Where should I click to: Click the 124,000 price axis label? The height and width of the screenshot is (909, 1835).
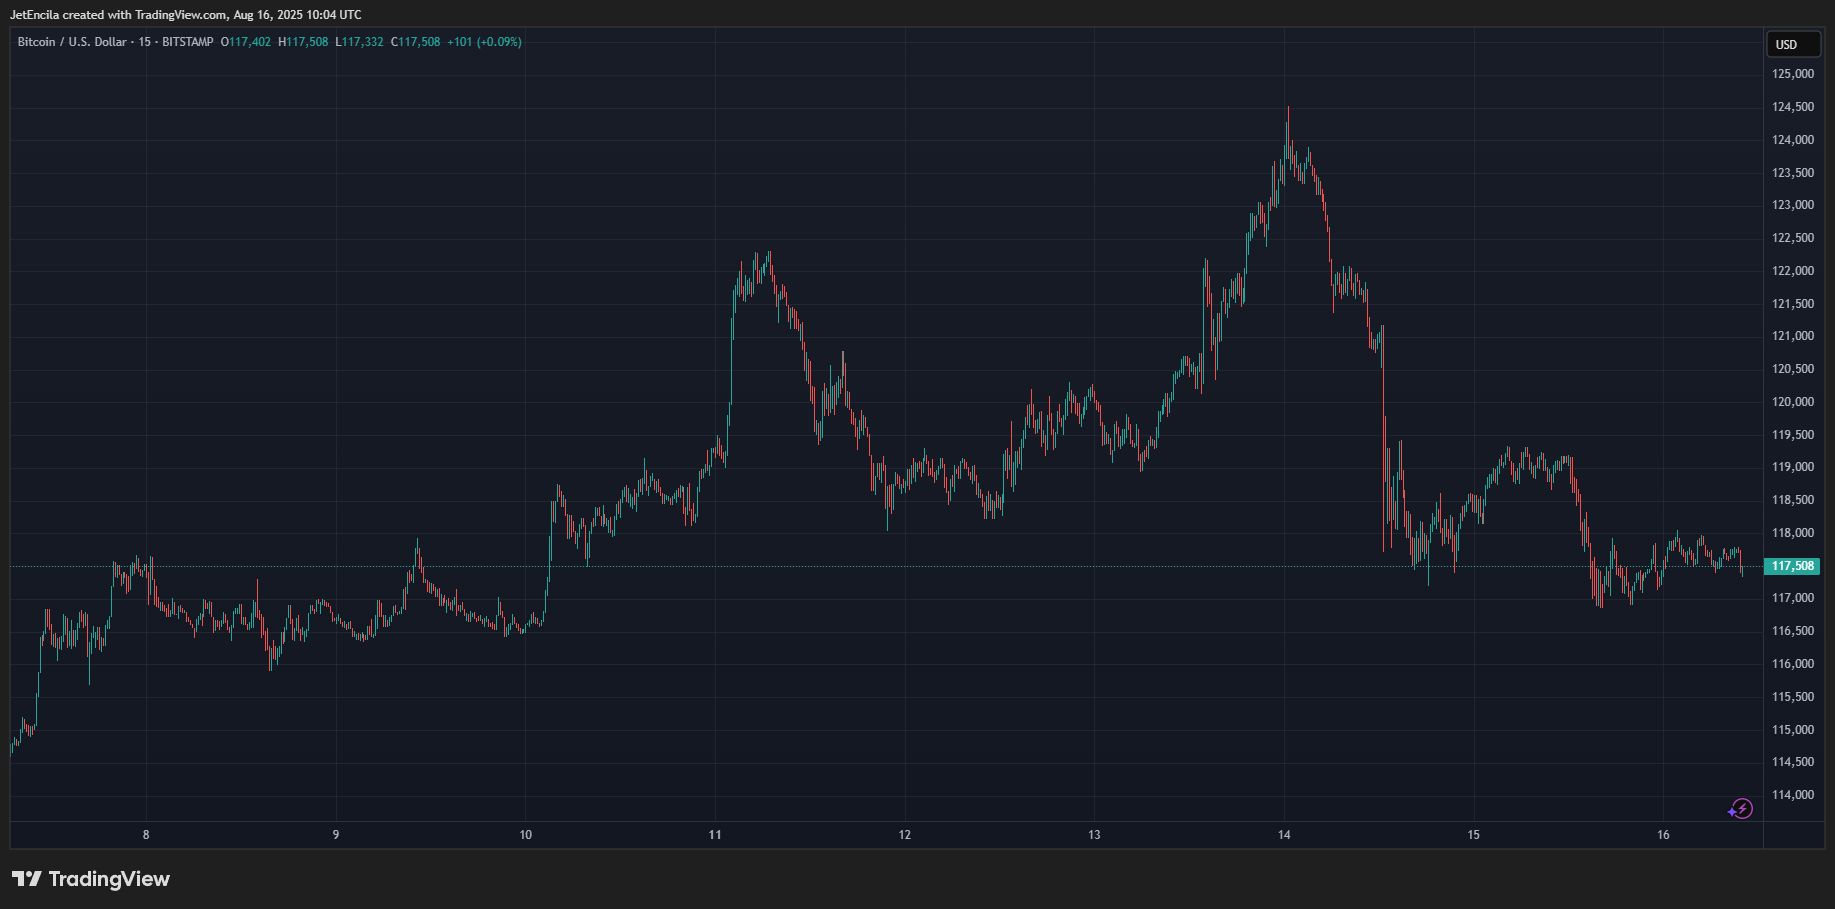(x=1793, y=140)
